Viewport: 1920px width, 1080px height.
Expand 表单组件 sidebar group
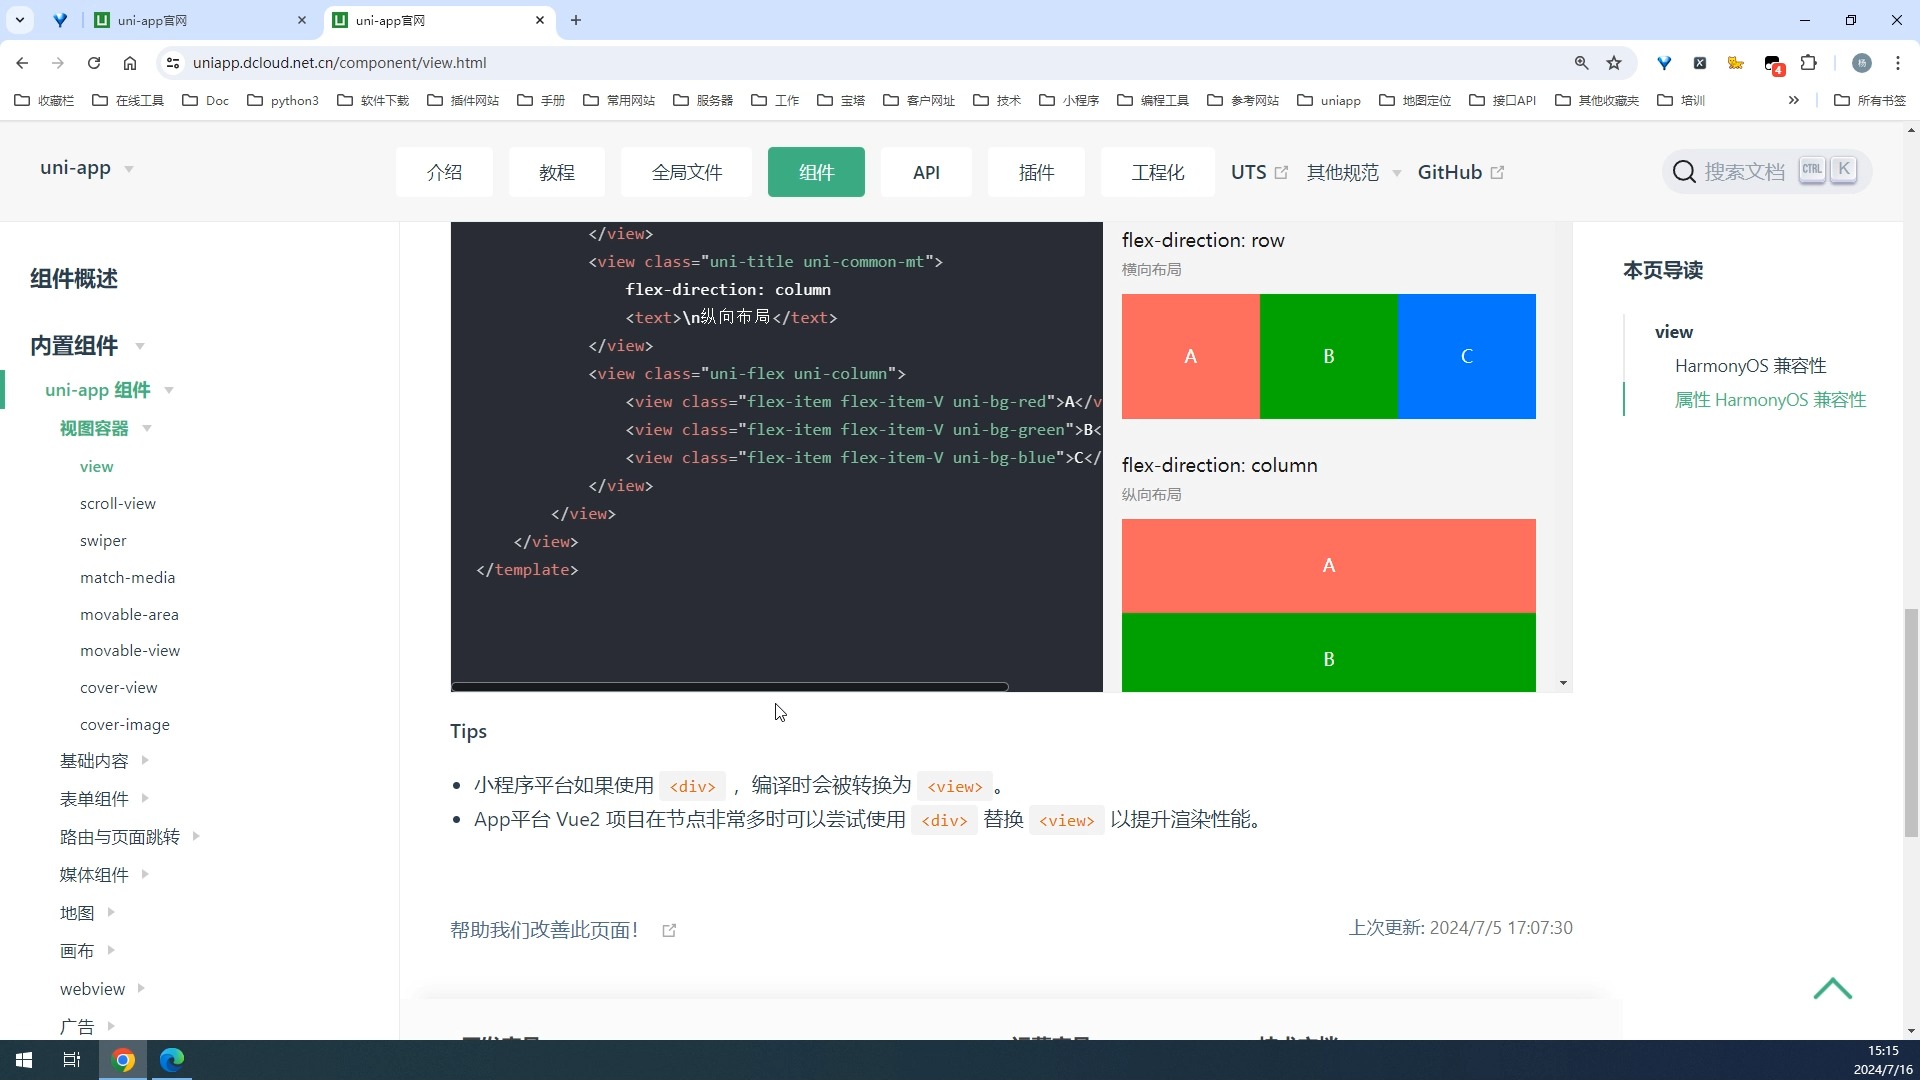(x=104, y=799)
